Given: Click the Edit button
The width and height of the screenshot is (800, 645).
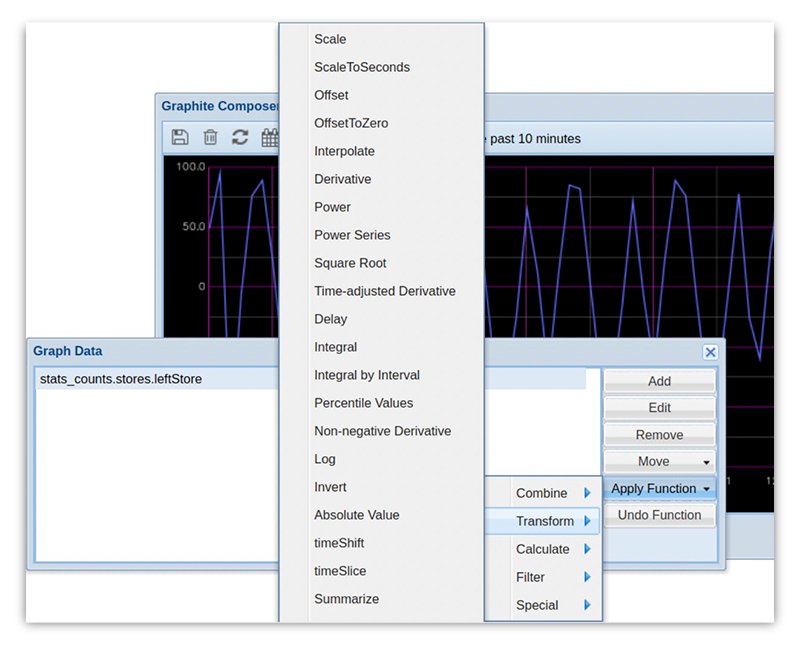Looking at the screenshot, I should tap(659, 408).
